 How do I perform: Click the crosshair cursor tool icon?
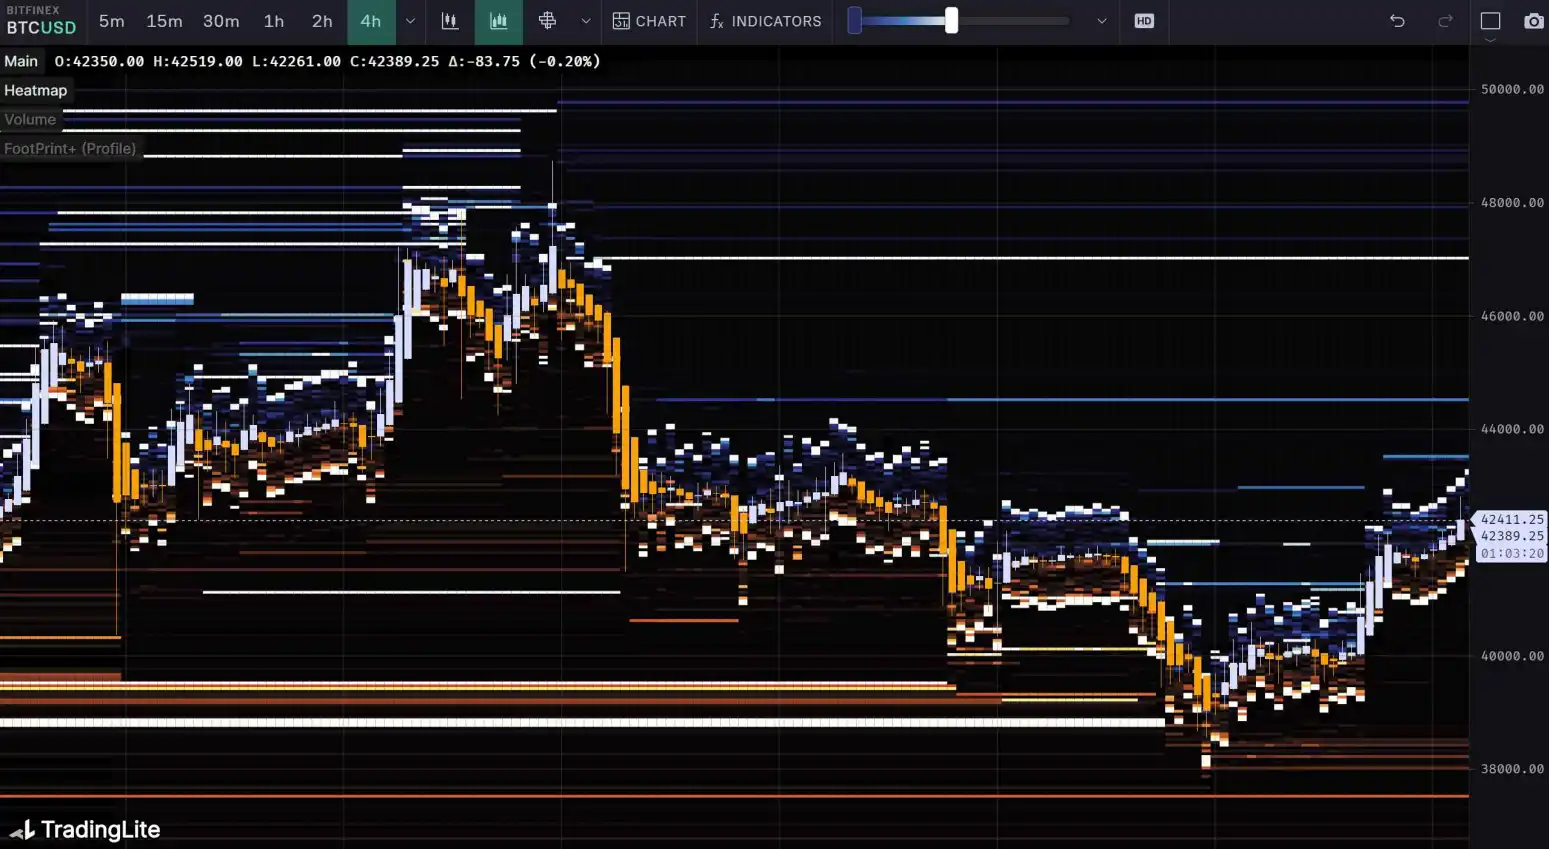click(547, 21)
